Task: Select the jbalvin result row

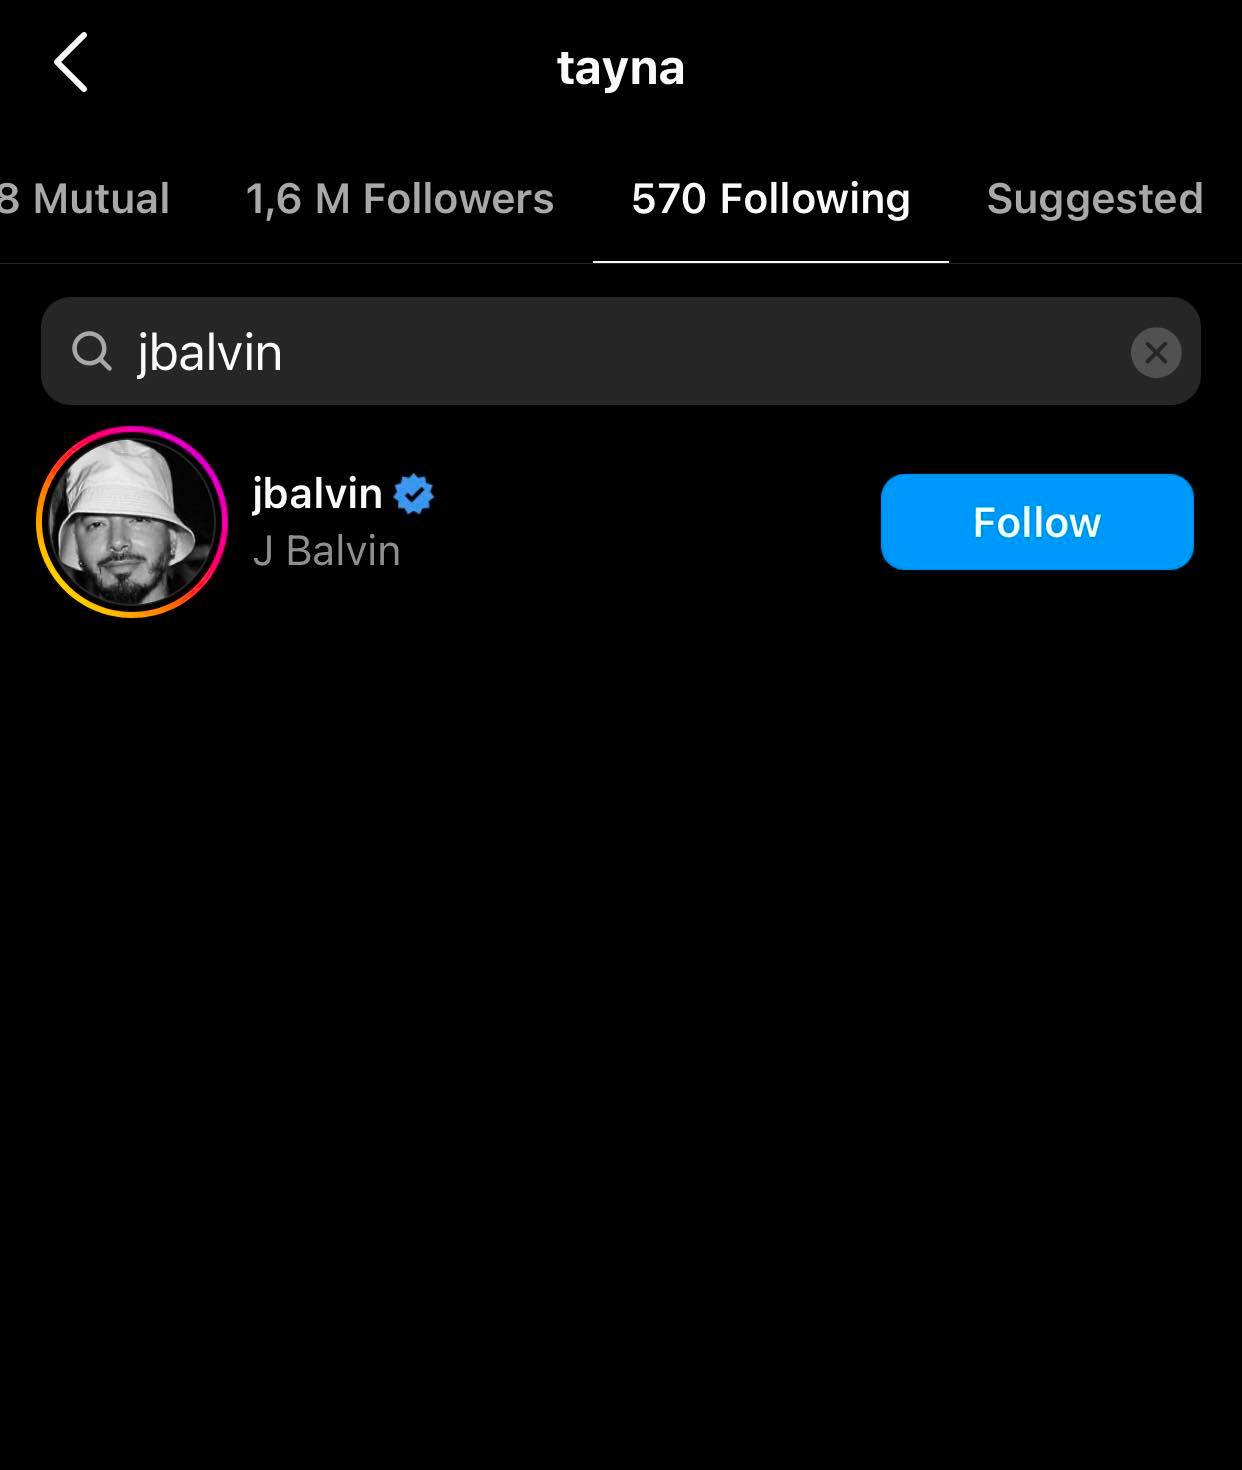Action: [620, 522]
